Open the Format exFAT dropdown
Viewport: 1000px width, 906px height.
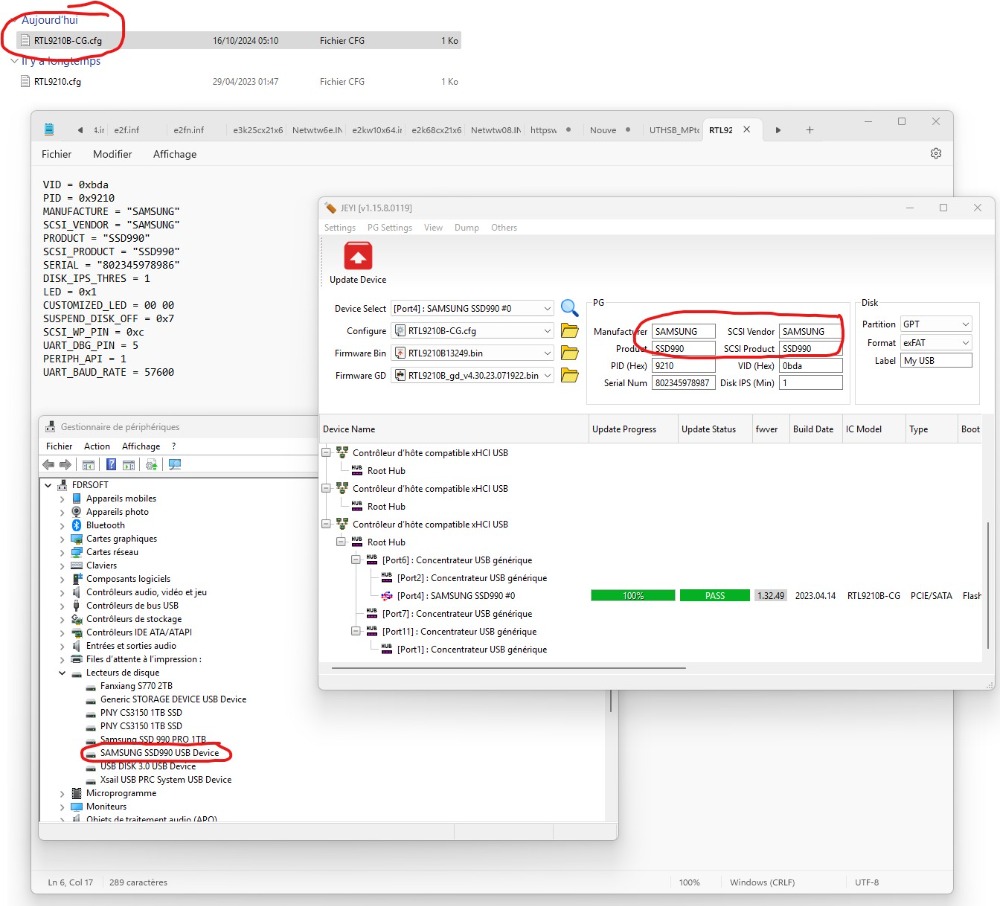point(964,343)
